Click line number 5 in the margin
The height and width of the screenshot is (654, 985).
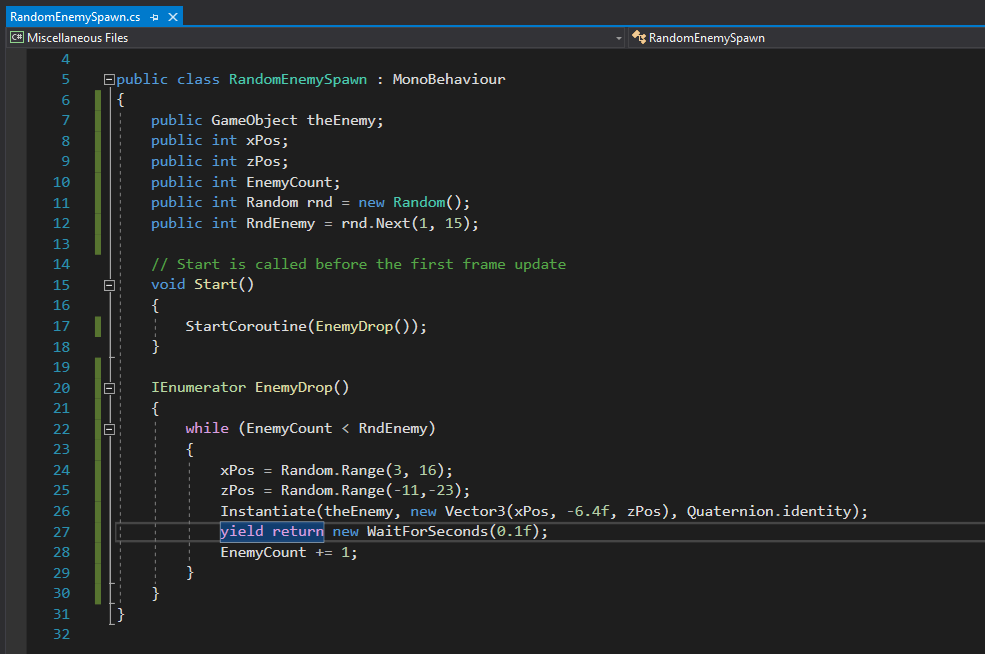coord(66,80)
